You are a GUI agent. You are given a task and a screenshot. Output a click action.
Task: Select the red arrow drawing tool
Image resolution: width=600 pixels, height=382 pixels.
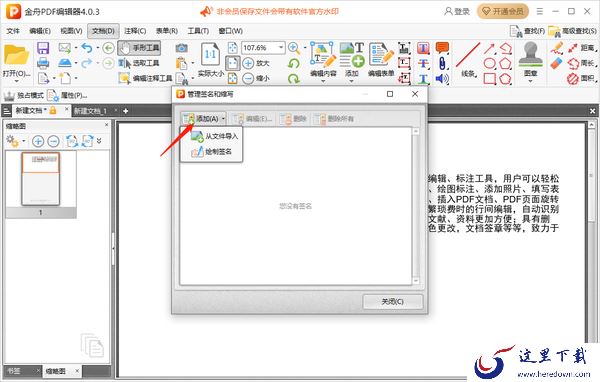(x=490, y=48)
